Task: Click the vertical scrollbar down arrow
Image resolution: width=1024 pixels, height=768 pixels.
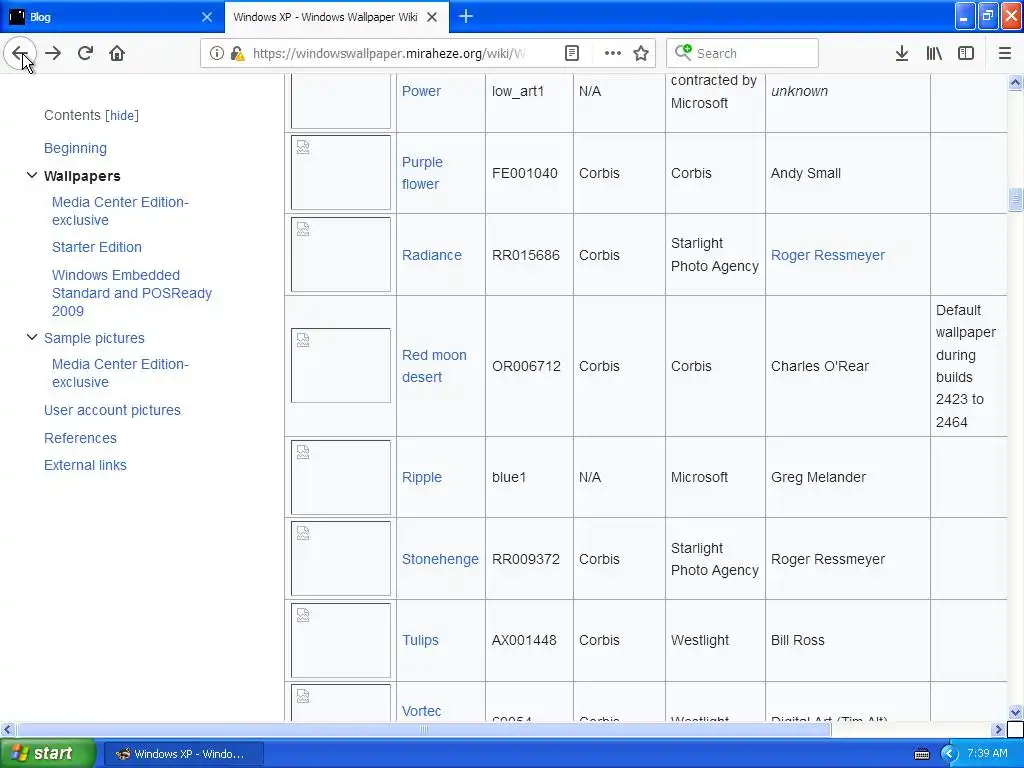Action: tap(1015, 712)
